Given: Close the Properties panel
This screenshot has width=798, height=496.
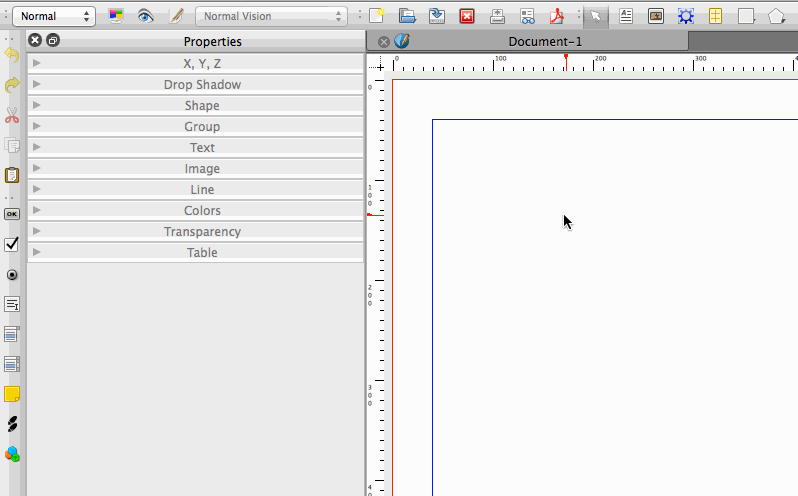Looking at the screenshot, I should coord(35,41).
